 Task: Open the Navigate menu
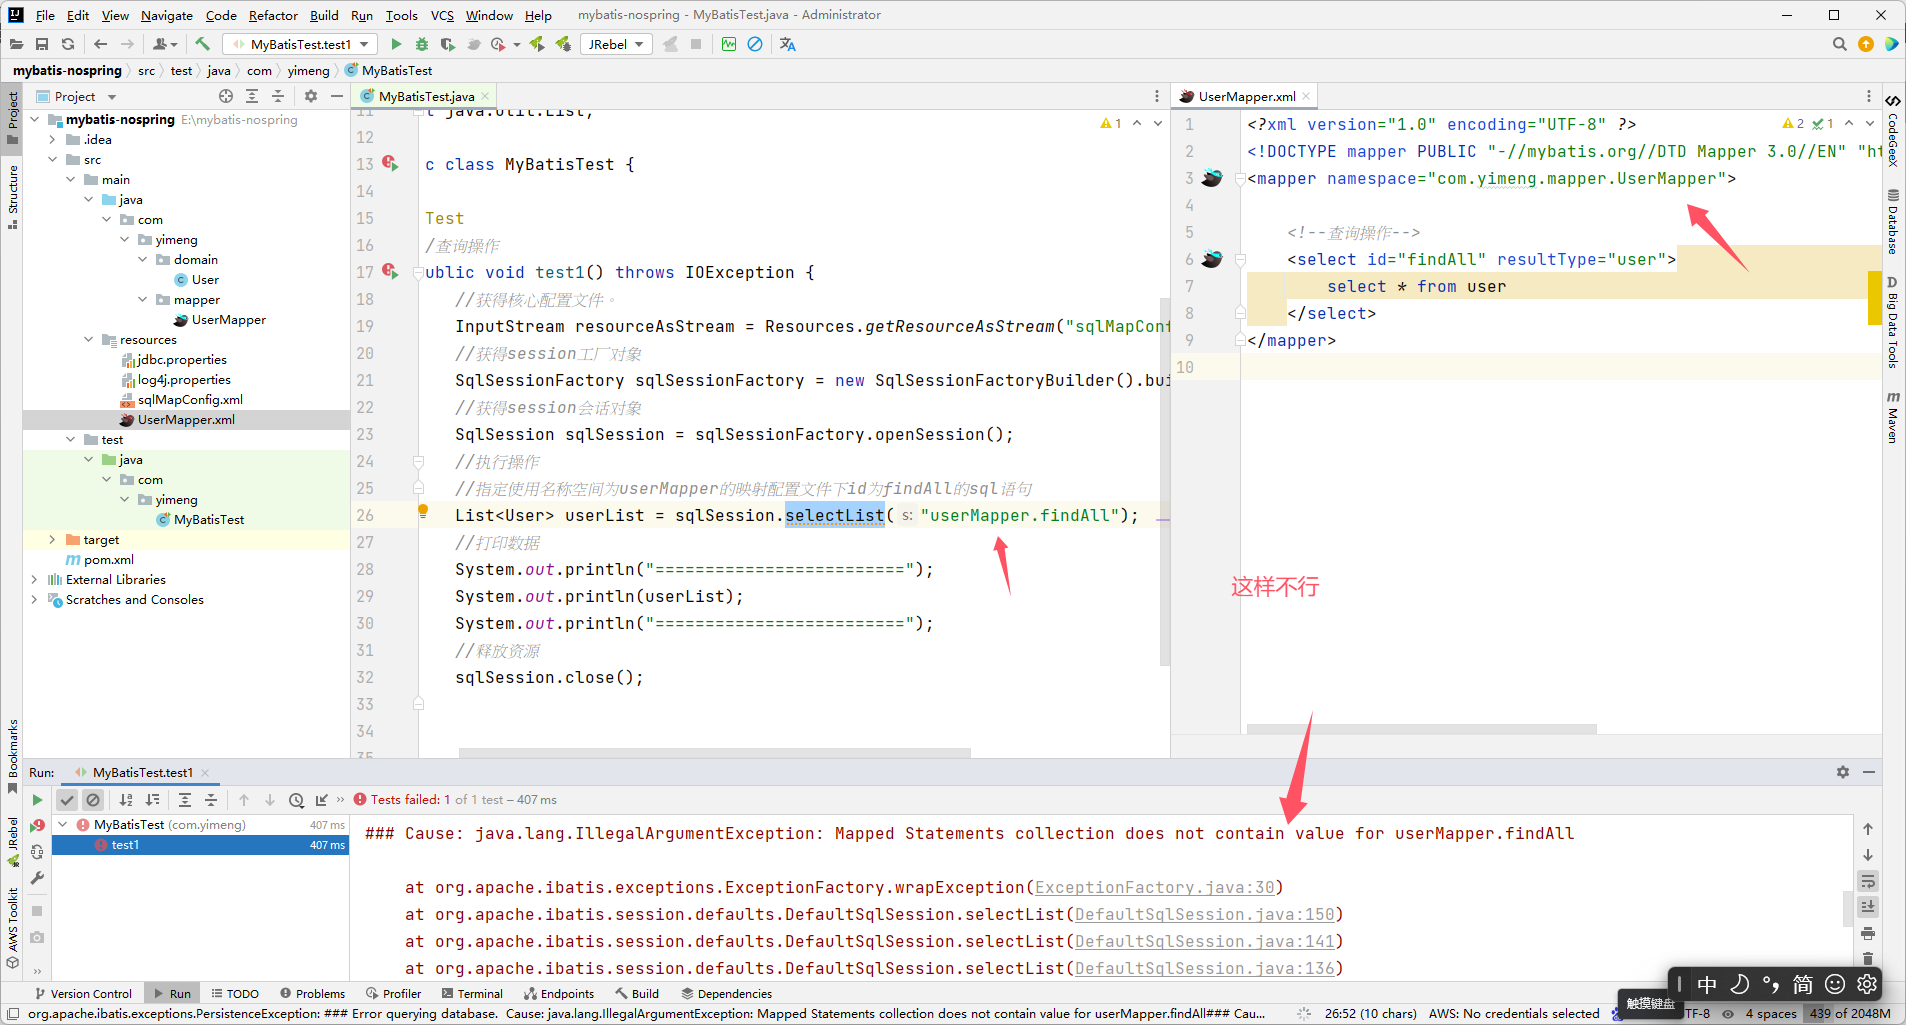click(x=166, y=15)
